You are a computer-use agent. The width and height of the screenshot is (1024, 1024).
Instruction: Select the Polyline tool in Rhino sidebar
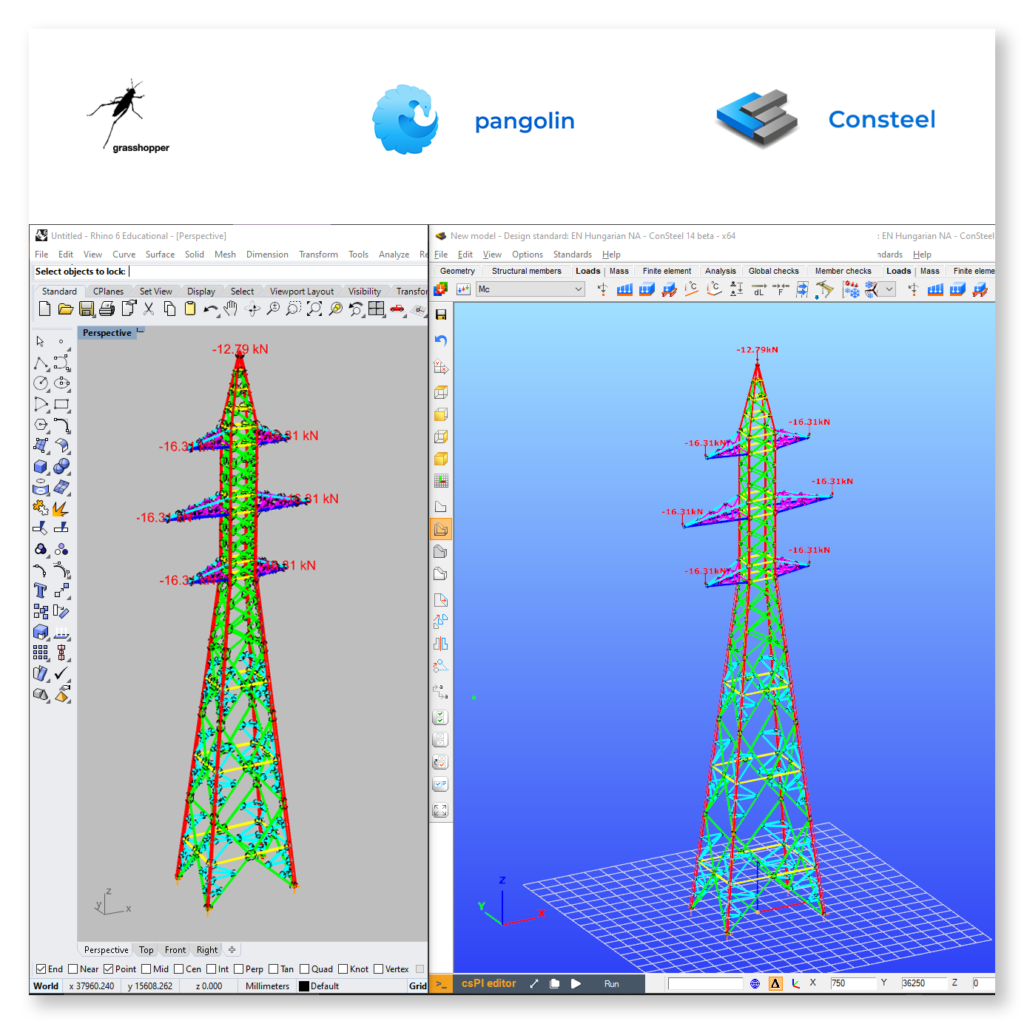click(x=41, y=363)
